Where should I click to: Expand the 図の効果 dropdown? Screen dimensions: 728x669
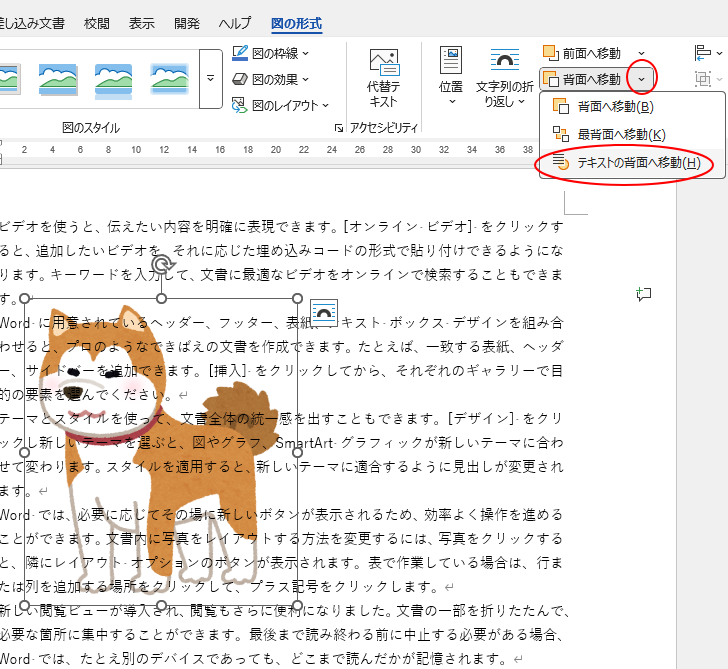click(x=305, y=79)
